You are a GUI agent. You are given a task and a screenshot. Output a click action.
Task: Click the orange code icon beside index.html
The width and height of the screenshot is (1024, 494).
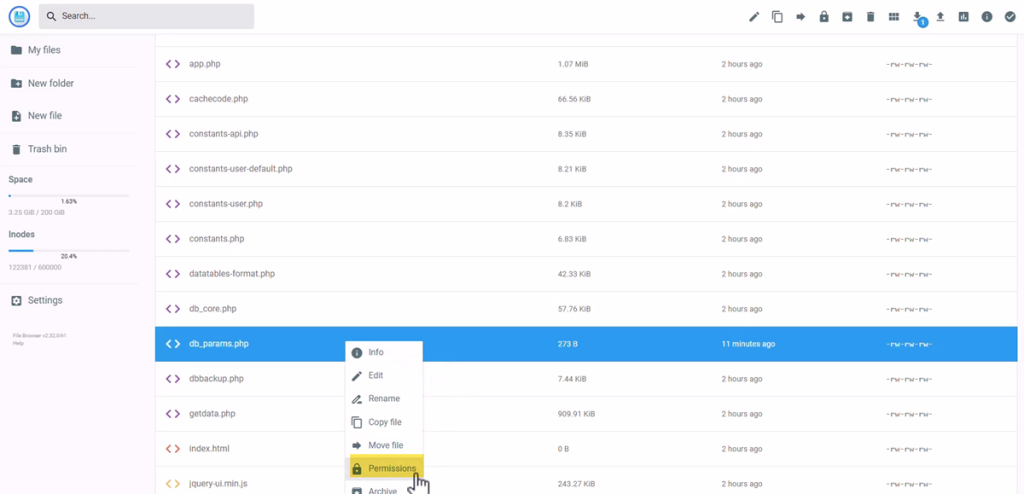(172, 448)
